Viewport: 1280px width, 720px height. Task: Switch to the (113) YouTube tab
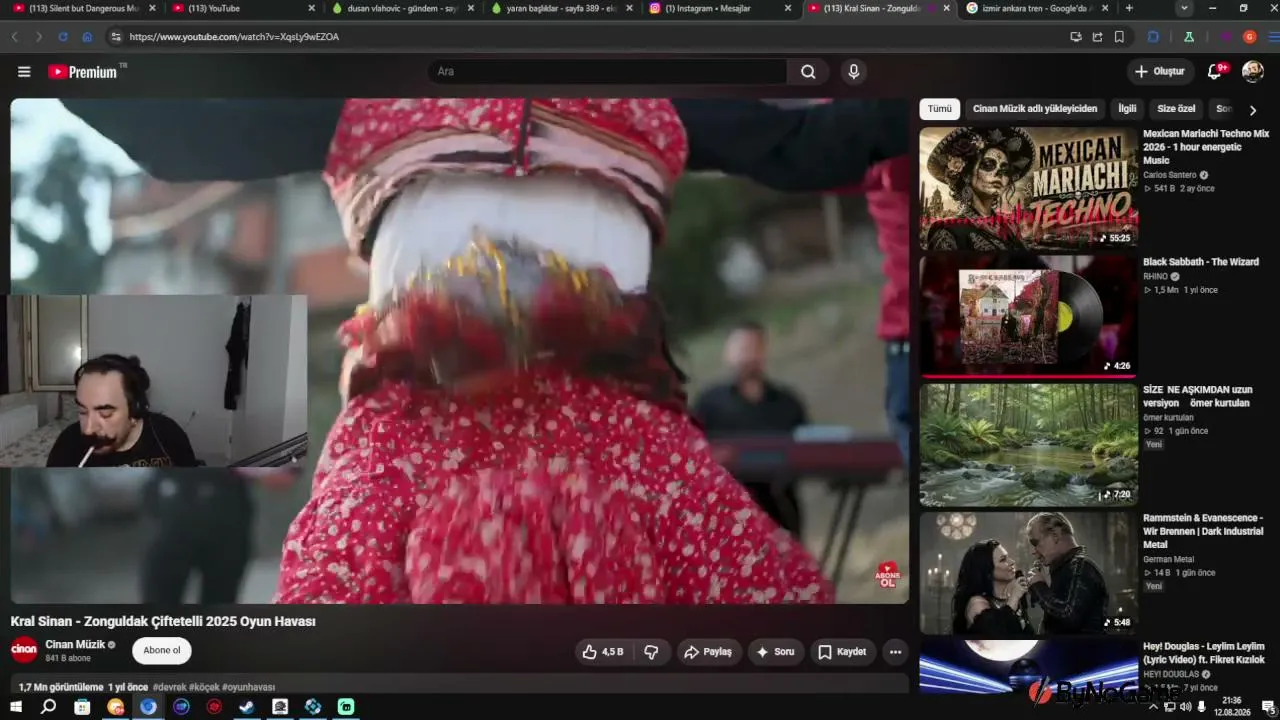tap(243, 8)
